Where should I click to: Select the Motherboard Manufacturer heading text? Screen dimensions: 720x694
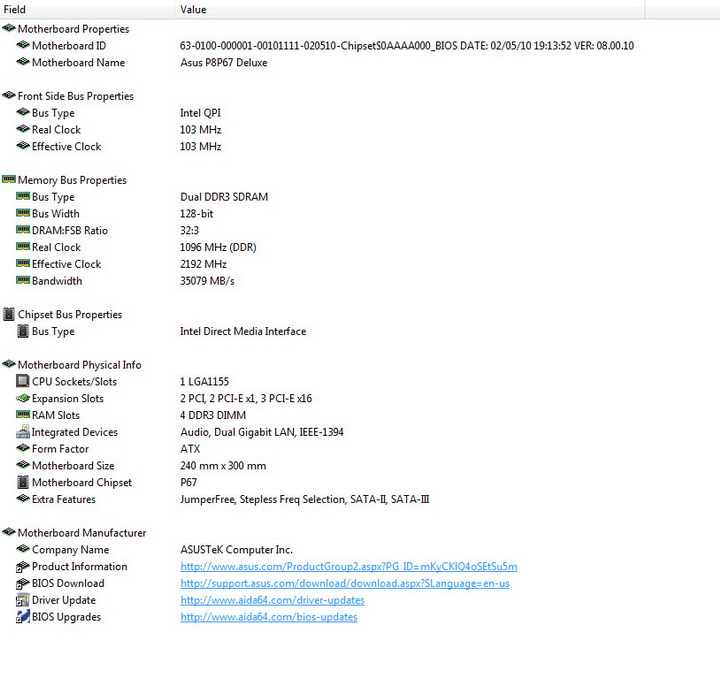coord(82,533)
